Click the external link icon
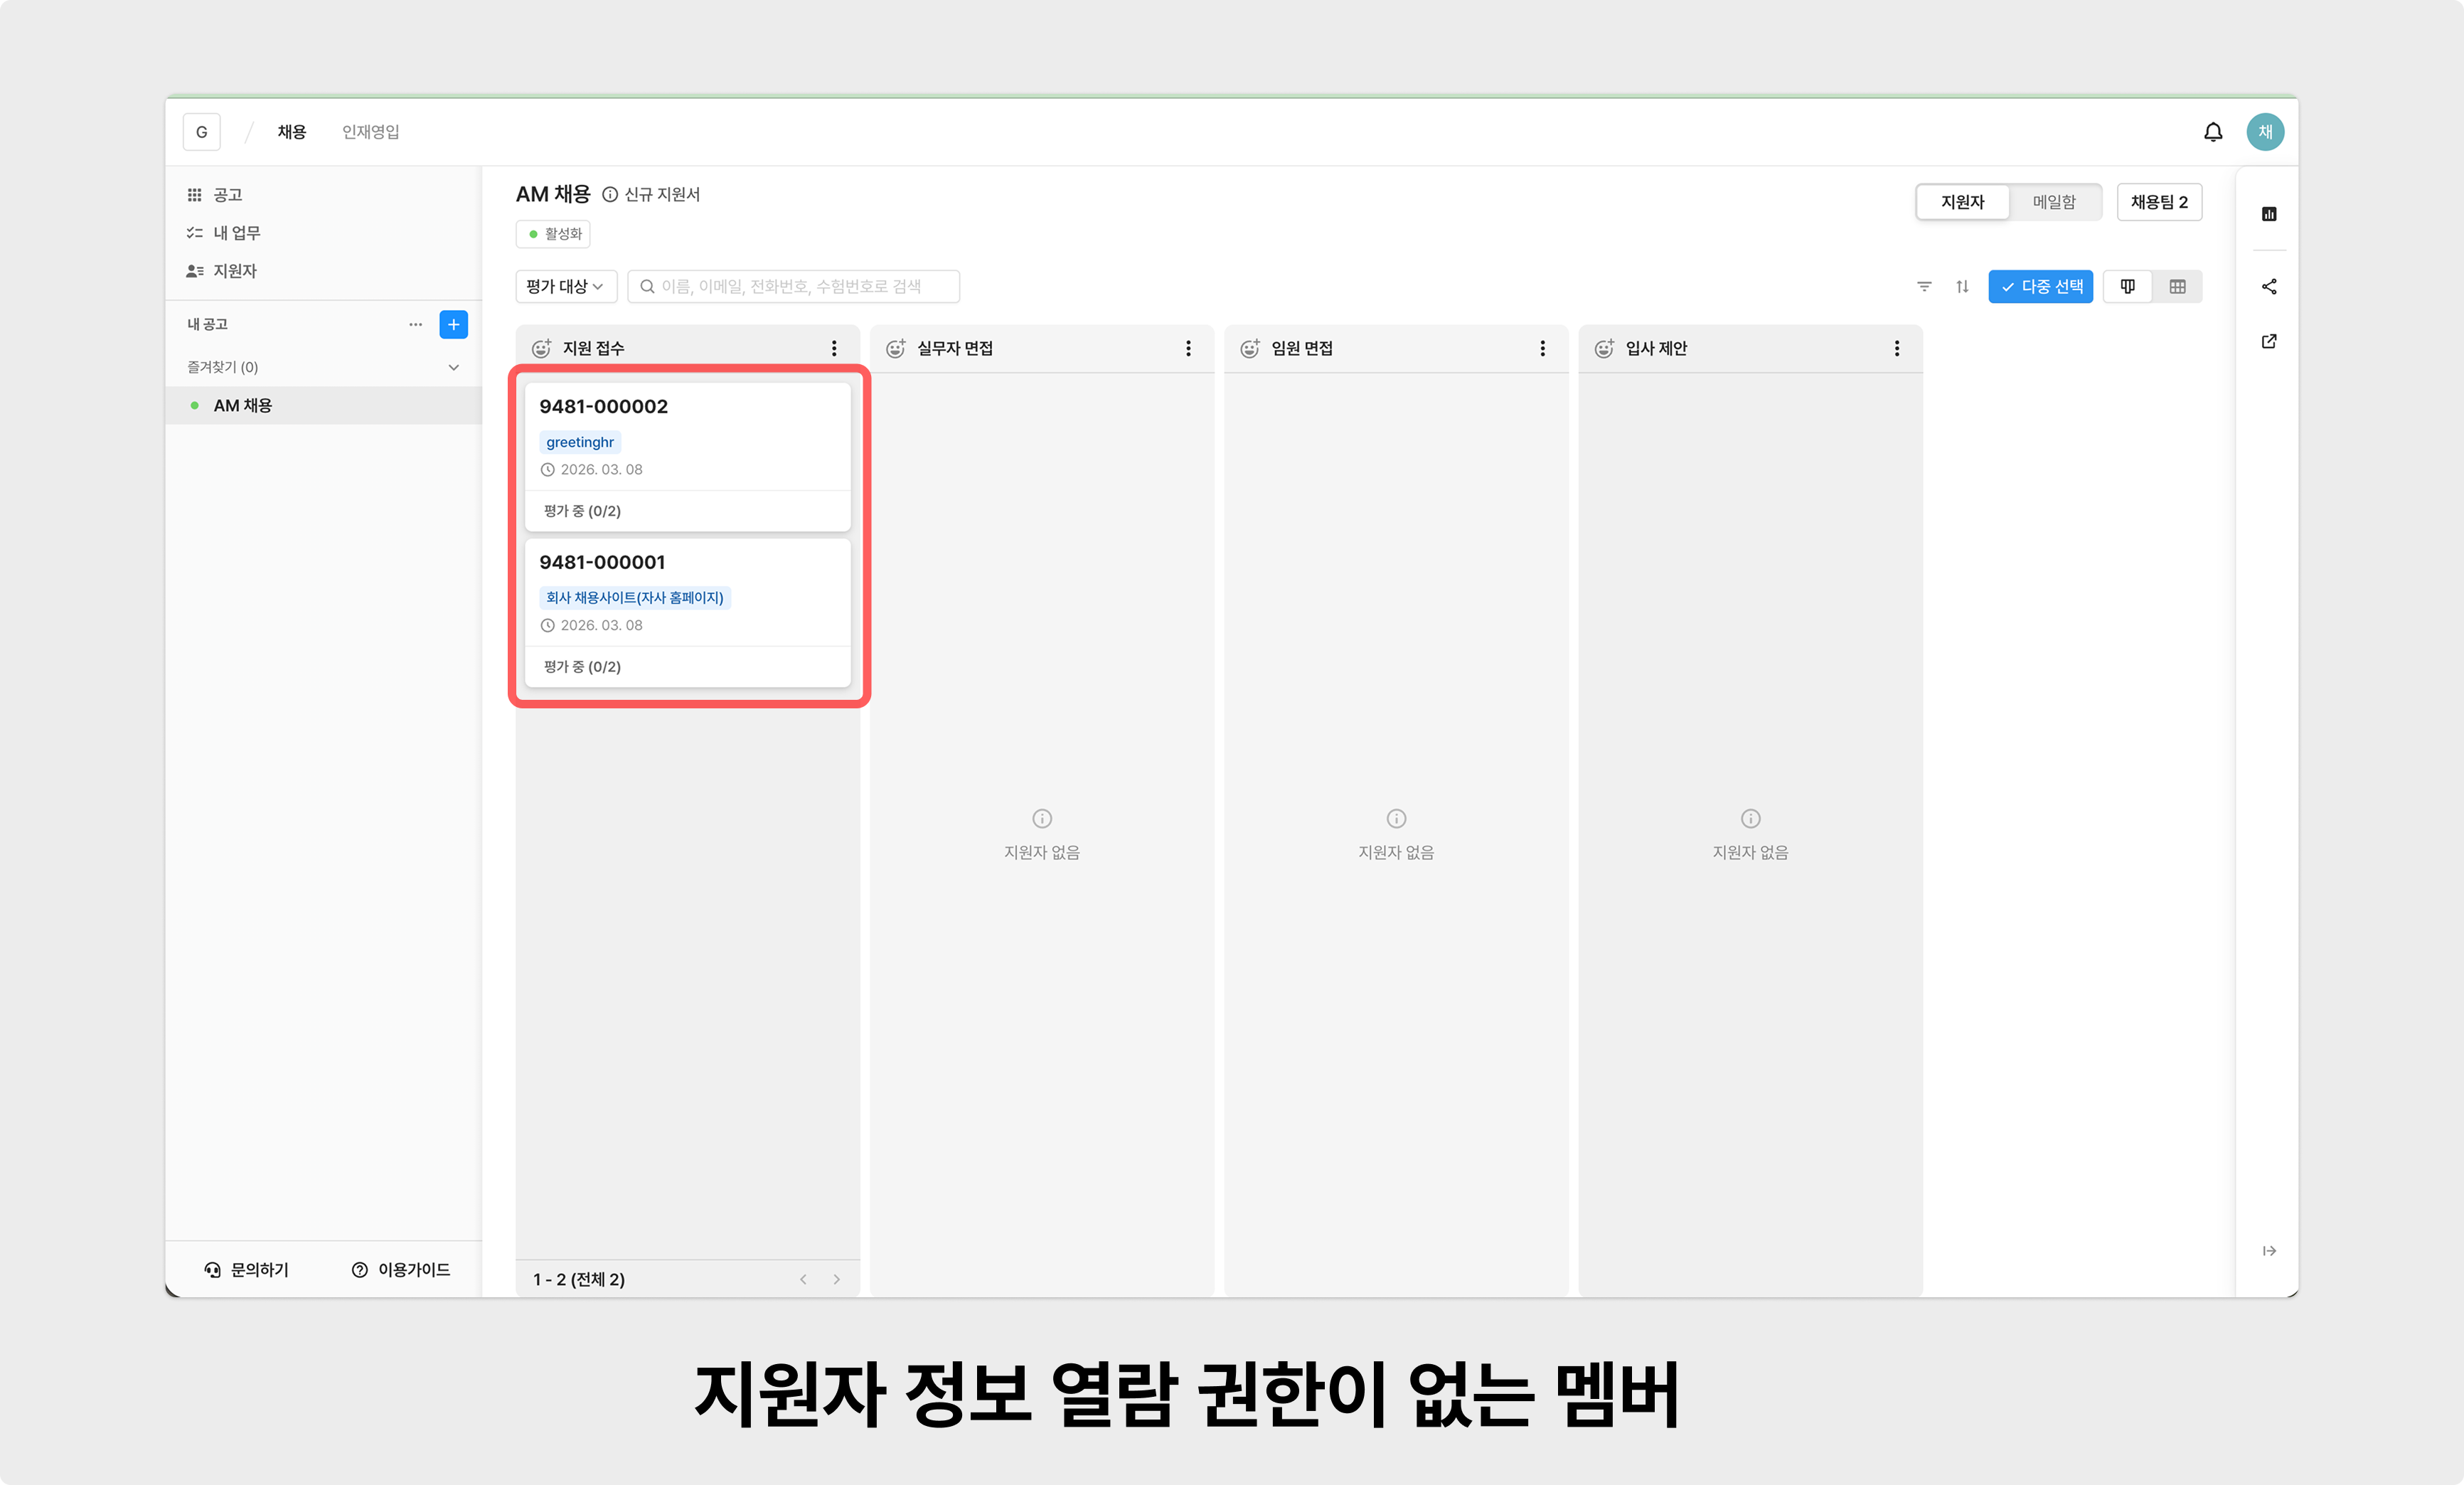Image resolution: width=2464 pixels, height=1485 pixels. click(x=2268, y=342)
